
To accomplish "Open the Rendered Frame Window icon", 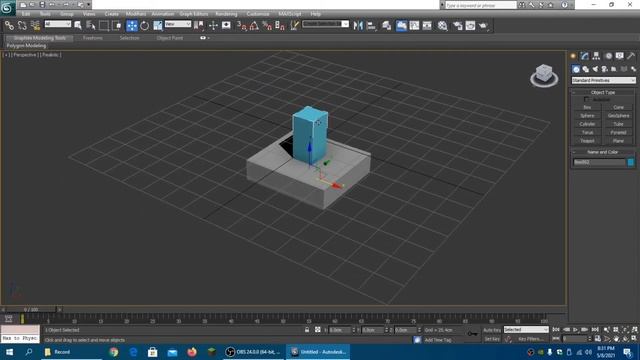I will (x=470, y=26).
